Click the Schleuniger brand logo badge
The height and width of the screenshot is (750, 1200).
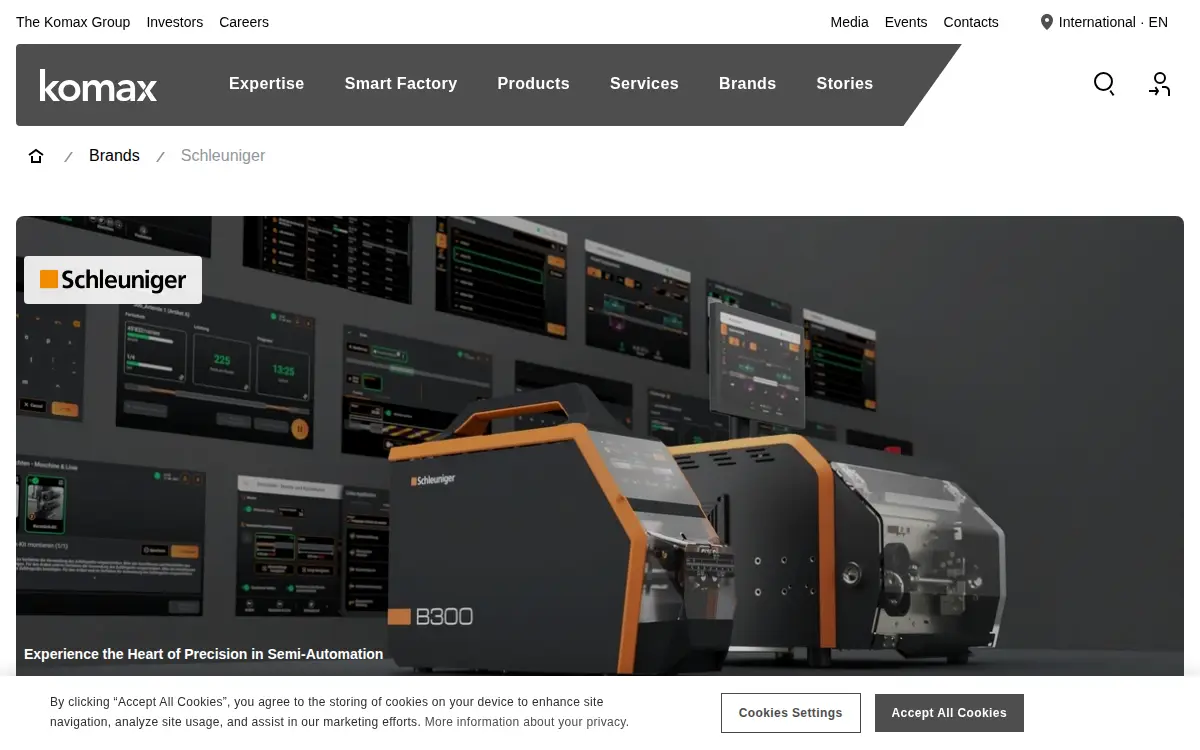(x=113, y=280)
